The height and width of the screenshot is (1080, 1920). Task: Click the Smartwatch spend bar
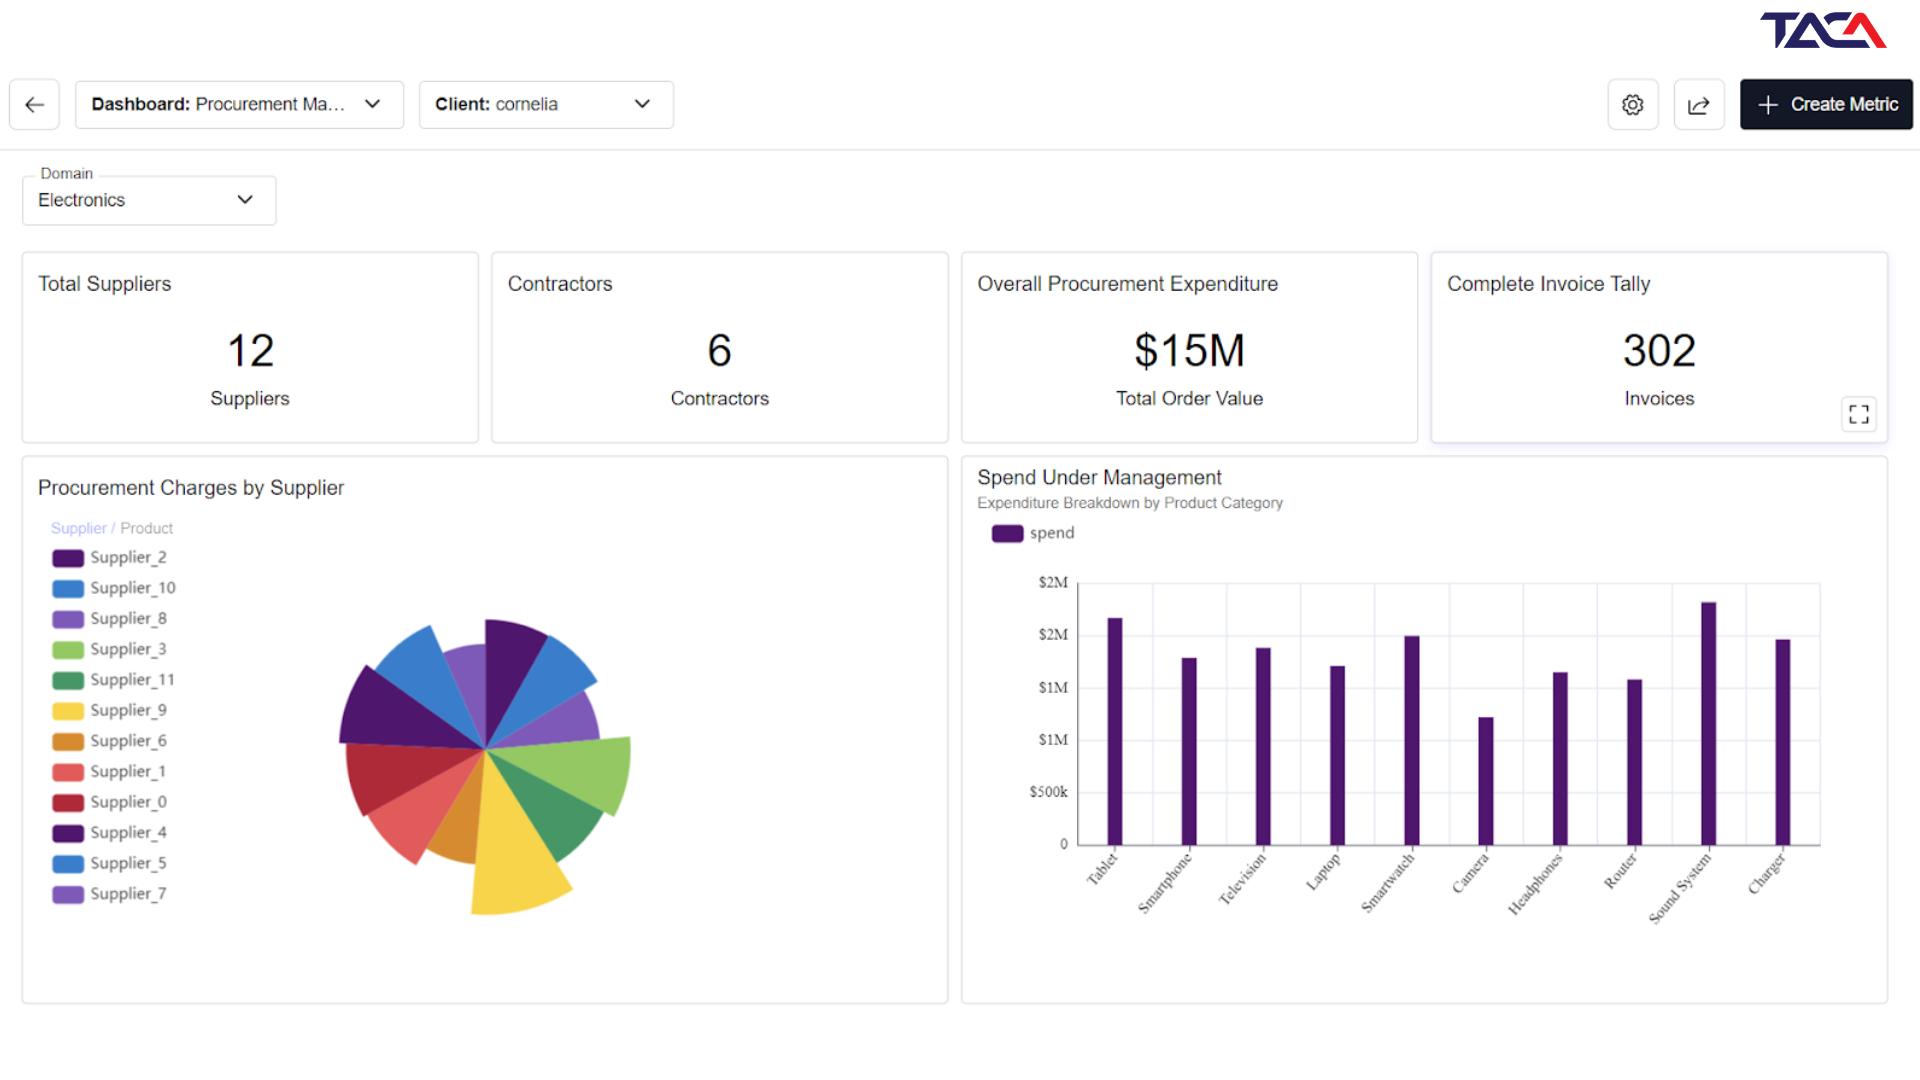[1412, 740]
